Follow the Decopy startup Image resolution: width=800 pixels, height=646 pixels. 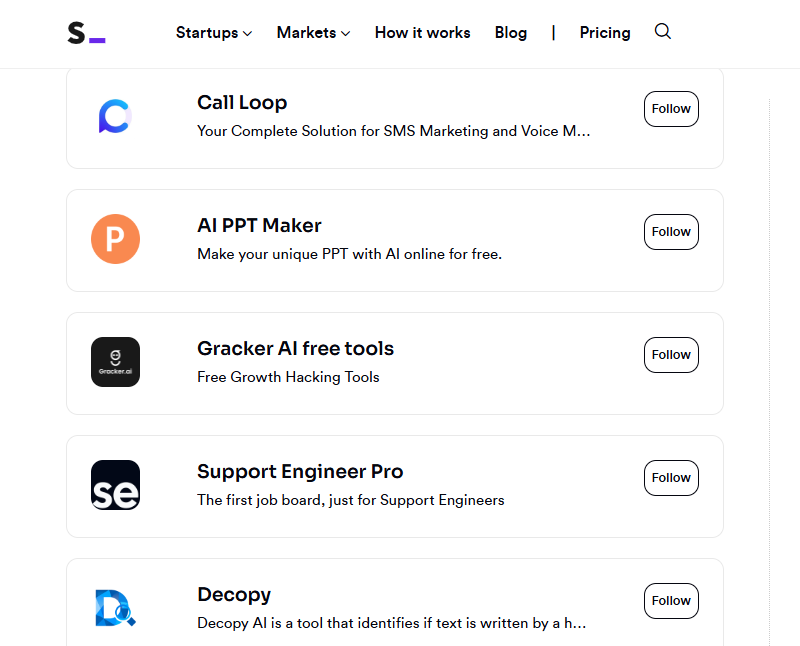pyautogui.click(x=671, y=601)
